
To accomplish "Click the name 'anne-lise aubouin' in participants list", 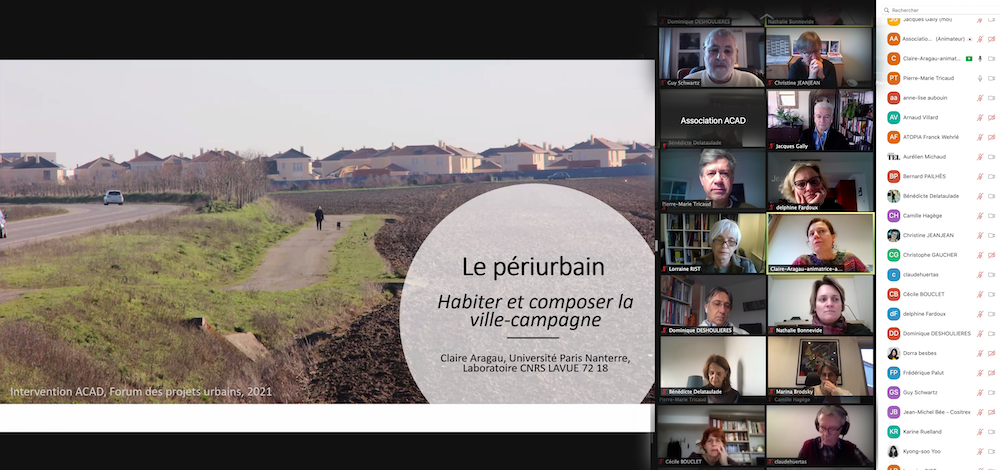I will [925, 98].
